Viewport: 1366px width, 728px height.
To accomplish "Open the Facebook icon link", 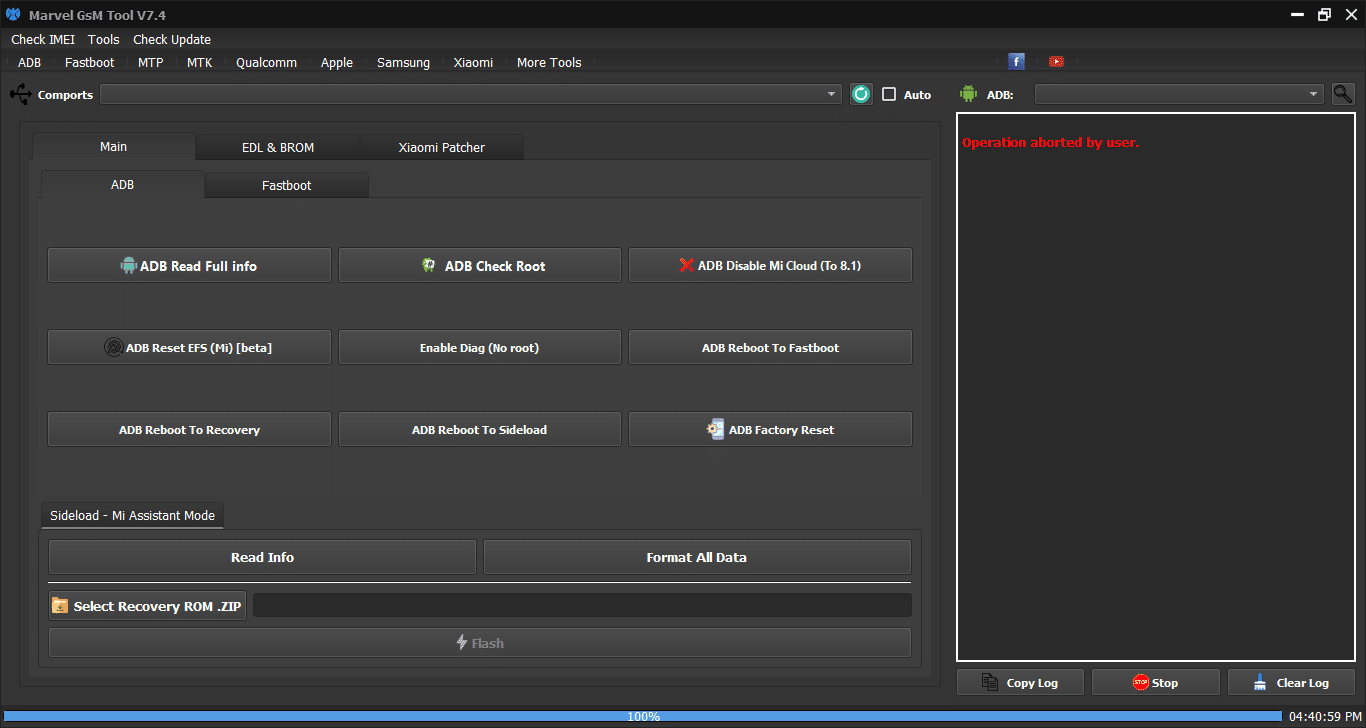I will pyautogui.click(x=1016, y=62).
